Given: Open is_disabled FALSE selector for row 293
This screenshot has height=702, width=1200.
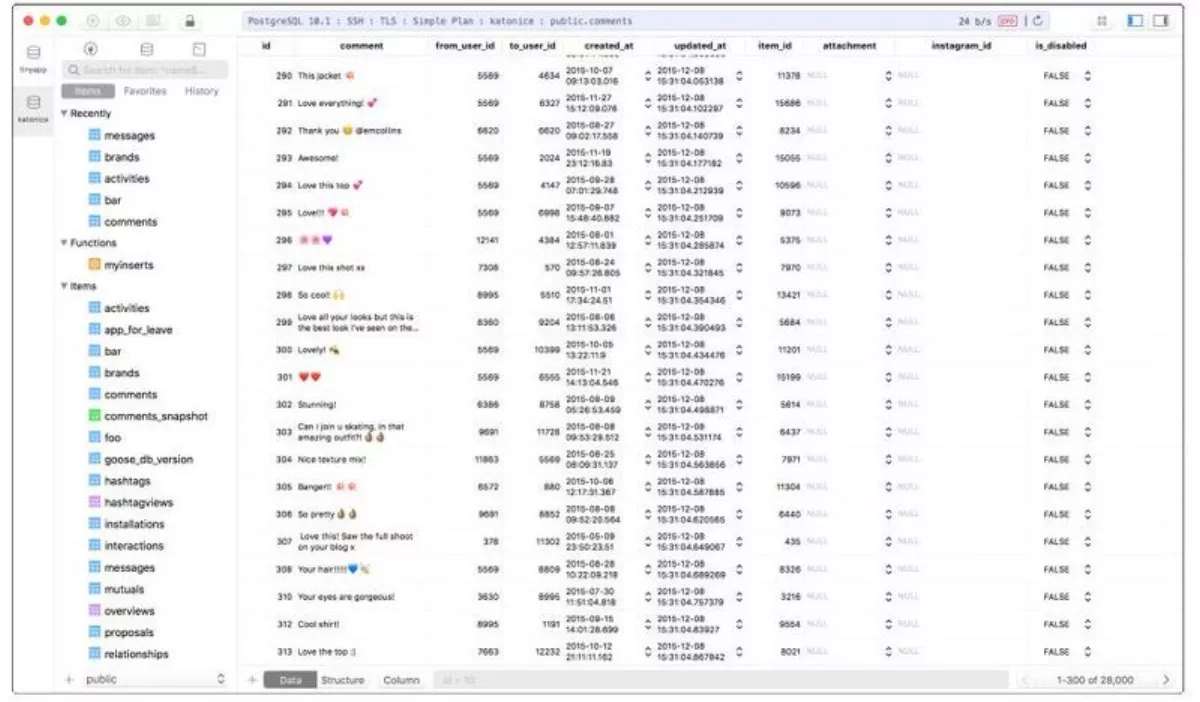Looking at the screenshot, I should 1088,157.
